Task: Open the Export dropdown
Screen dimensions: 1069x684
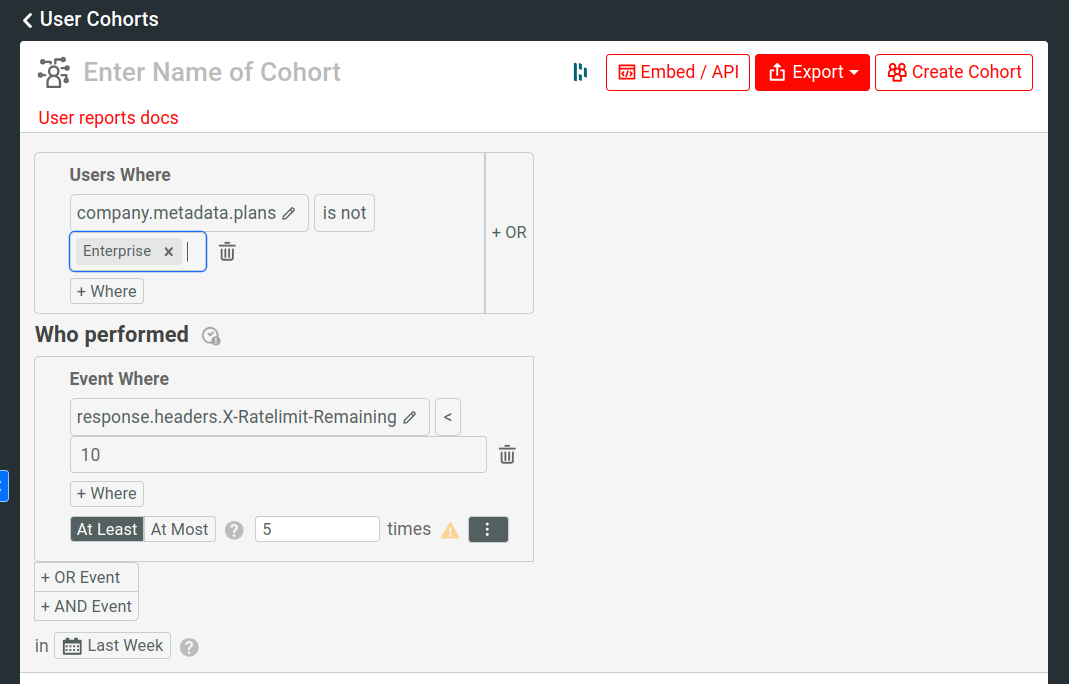Action: click(812, 72)
